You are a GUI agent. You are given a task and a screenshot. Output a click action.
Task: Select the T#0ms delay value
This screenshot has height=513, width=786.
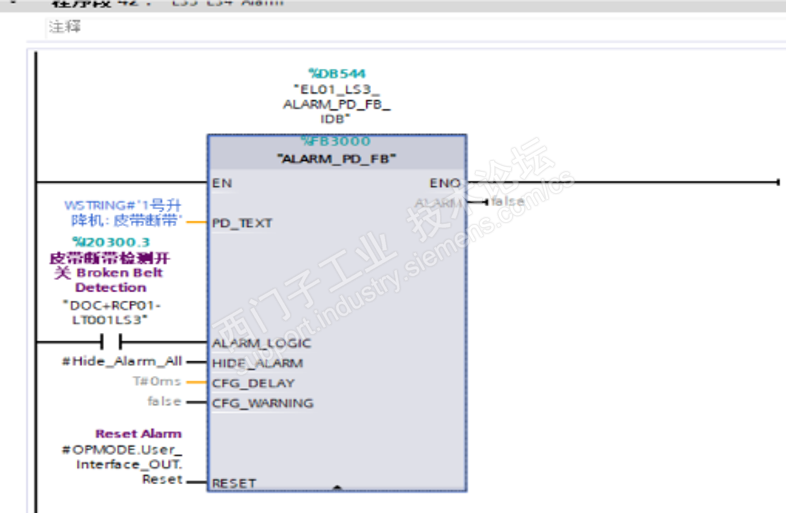(x=157, y=382)
